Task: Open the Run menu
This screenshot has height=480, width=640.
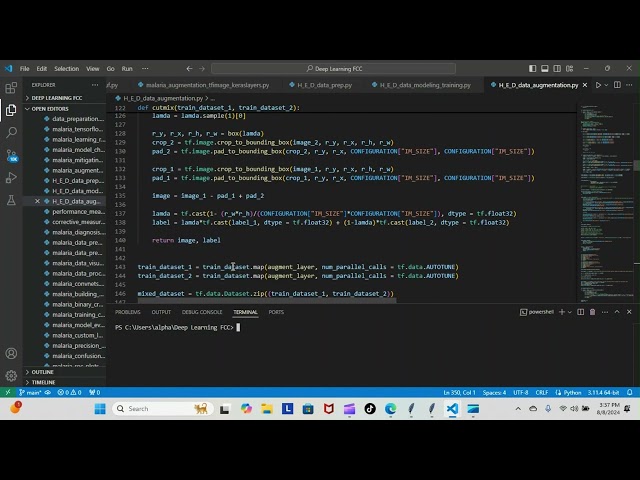Action: 127,69
